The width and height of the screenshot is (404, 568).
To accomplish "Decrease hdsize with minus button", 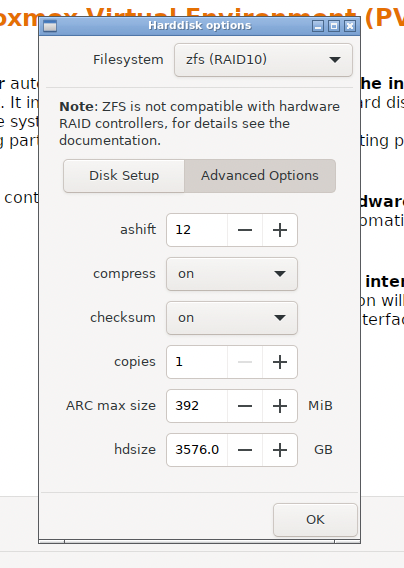I will click(x=245, y=450).
